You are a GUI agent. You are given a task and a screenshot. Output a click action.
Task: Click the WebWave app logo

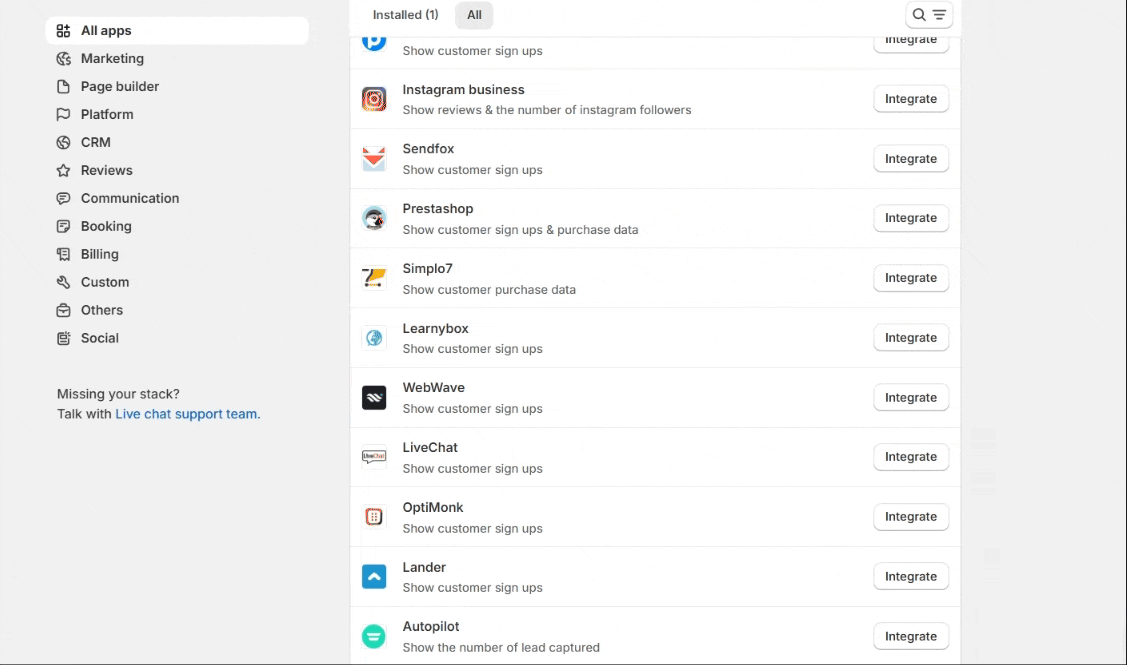click(374, 398)
